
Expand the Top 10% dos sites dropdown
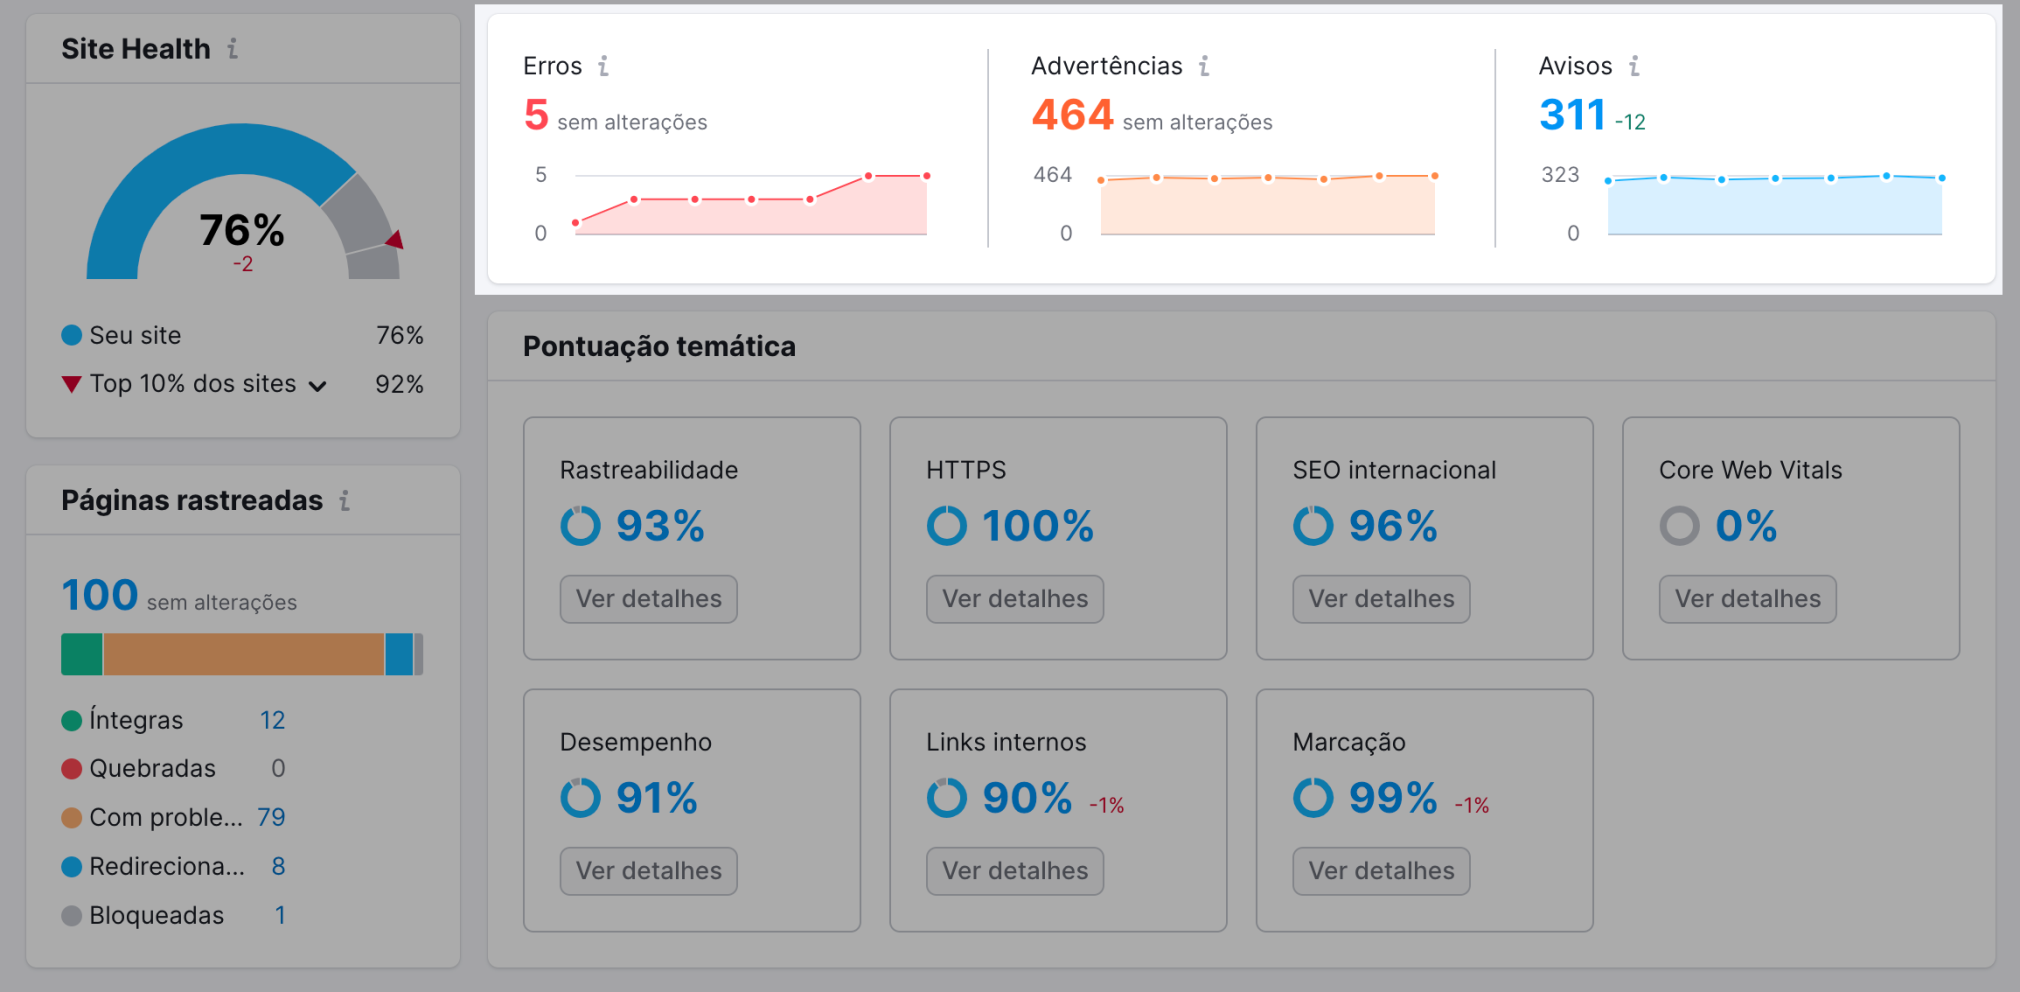(x=318, y=384)
